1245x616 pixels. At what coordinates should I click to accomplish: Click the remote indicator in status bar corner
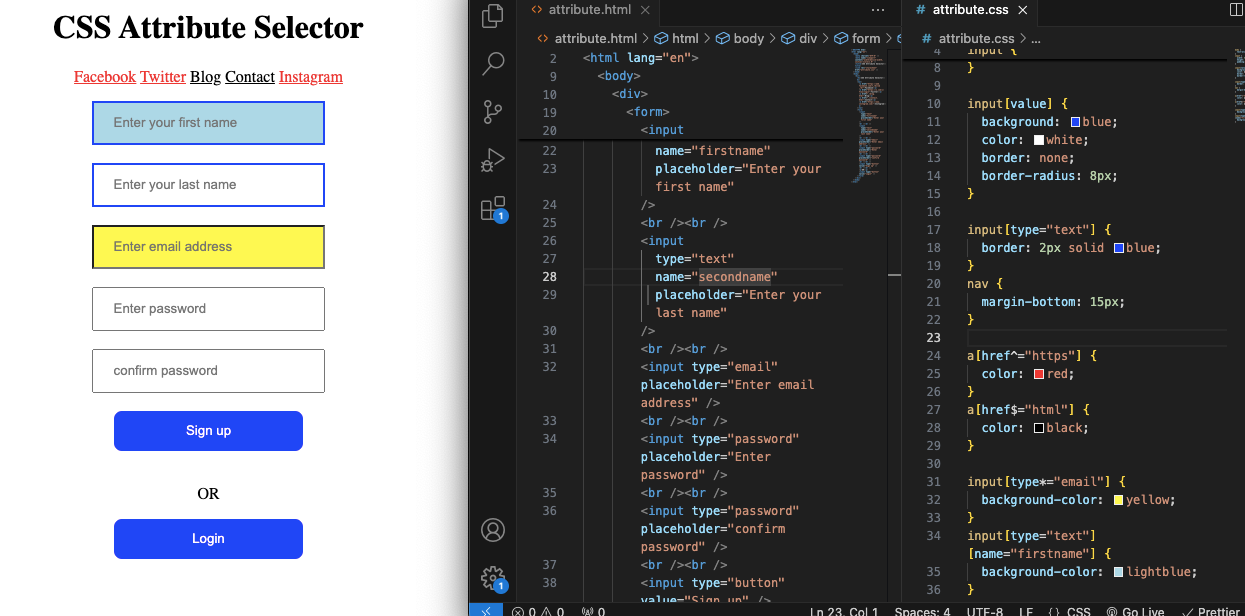coord(487,611)
